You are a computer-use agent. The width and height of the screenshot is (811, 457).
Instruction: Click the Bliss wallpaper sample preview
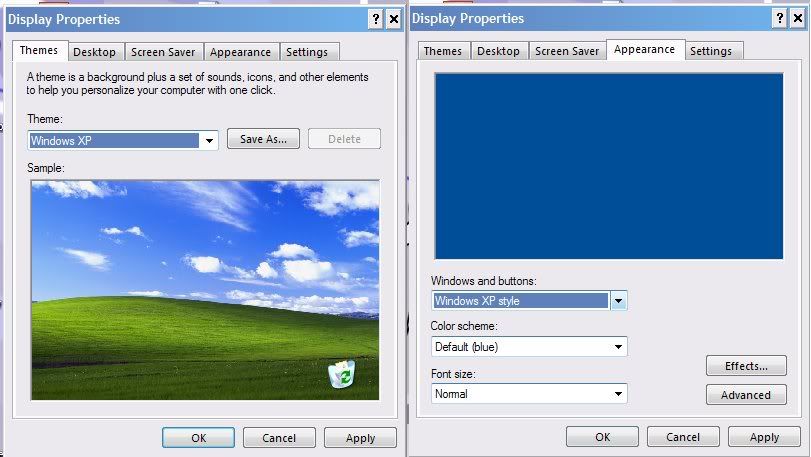pos(205,290)
